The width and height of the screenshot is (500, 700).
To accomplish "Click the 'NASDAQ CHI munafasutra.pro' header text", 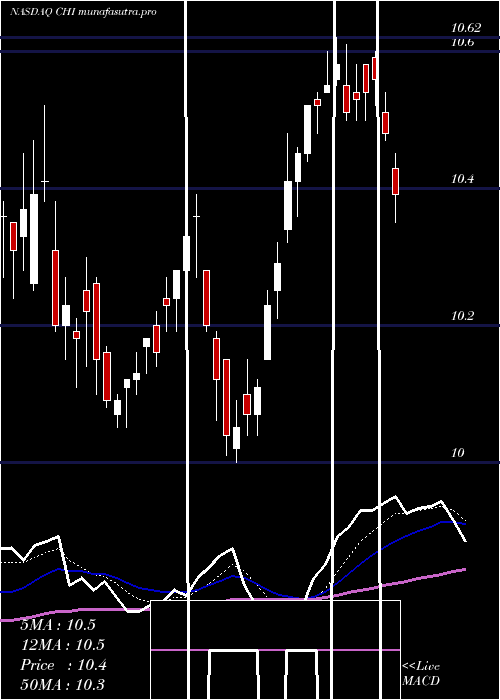I will pyautogui.click(x=83, y=12).
